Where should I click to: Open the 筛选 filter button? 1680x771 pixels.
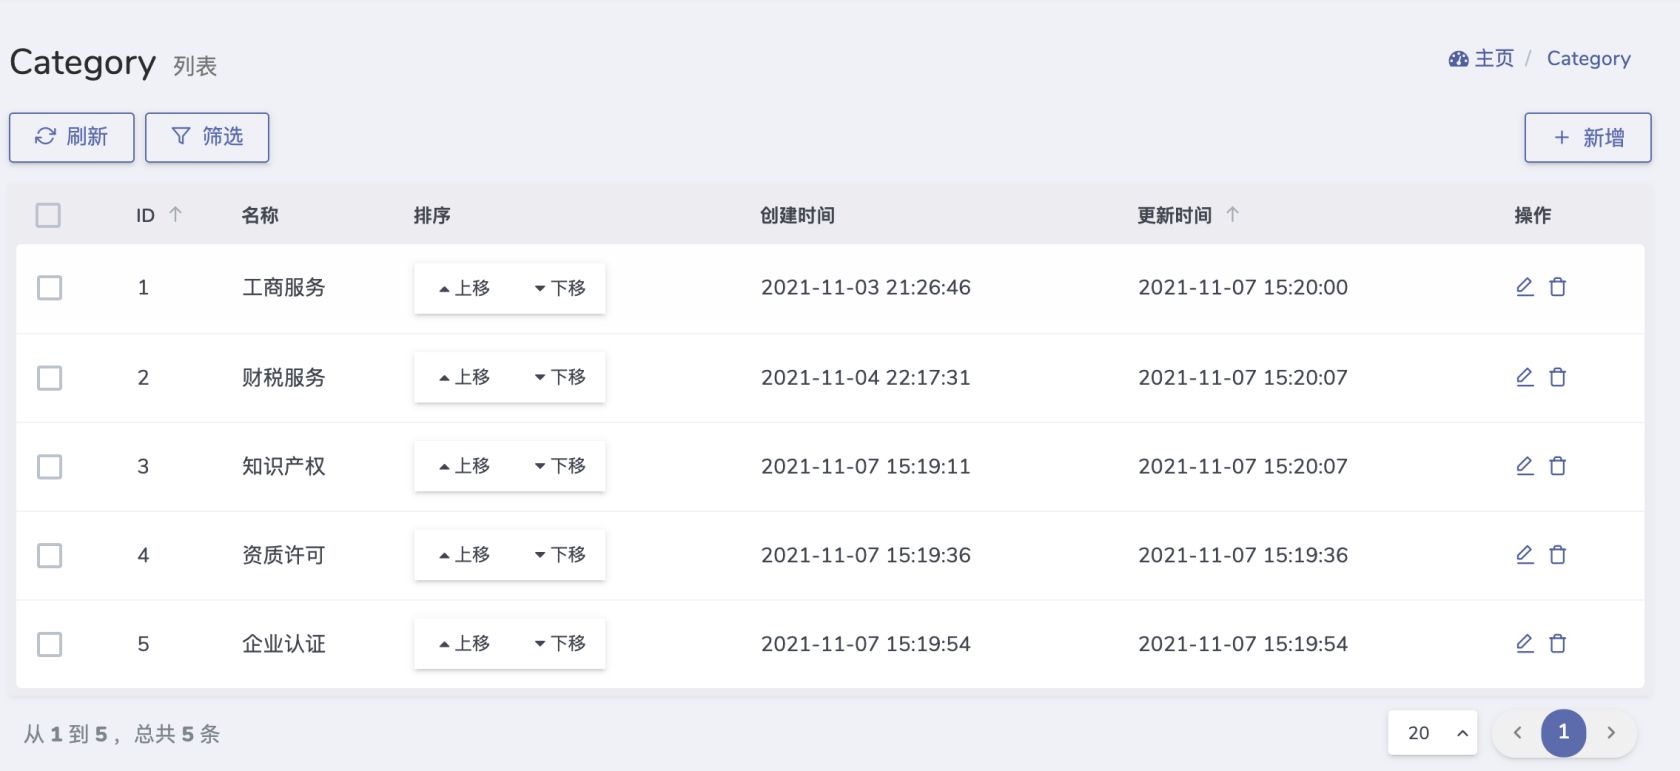pos(207,137)
